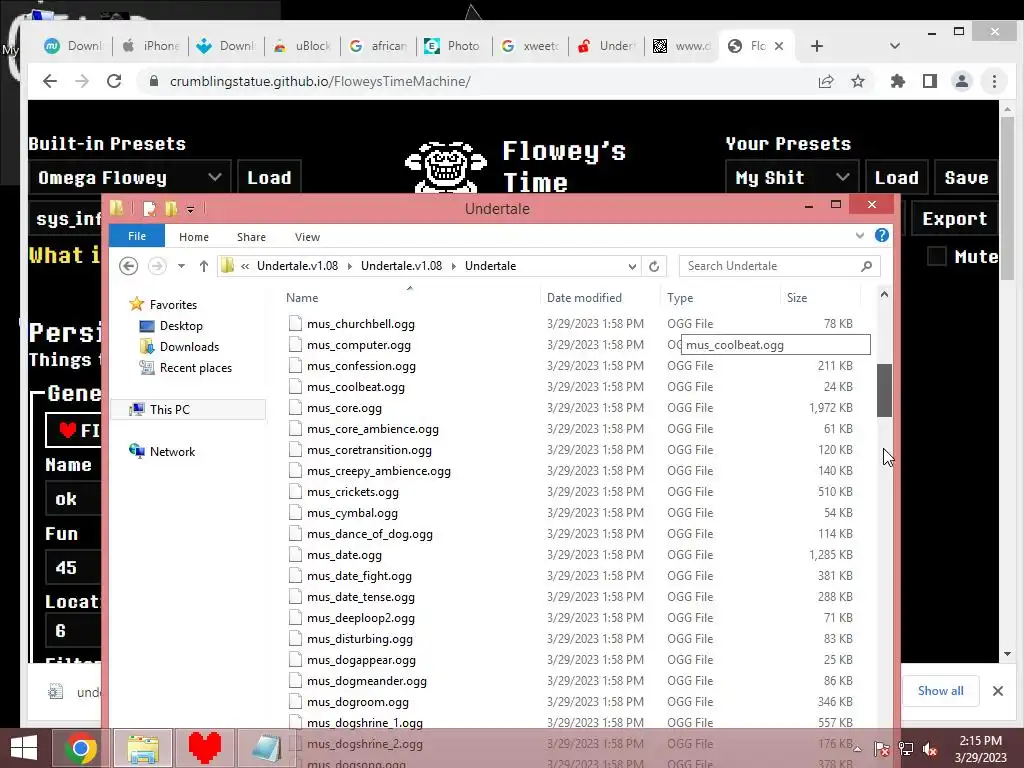Load the built-in Omega Flowey preset
The width and height of the screenshot is (1024, 768).
point(269,178)
